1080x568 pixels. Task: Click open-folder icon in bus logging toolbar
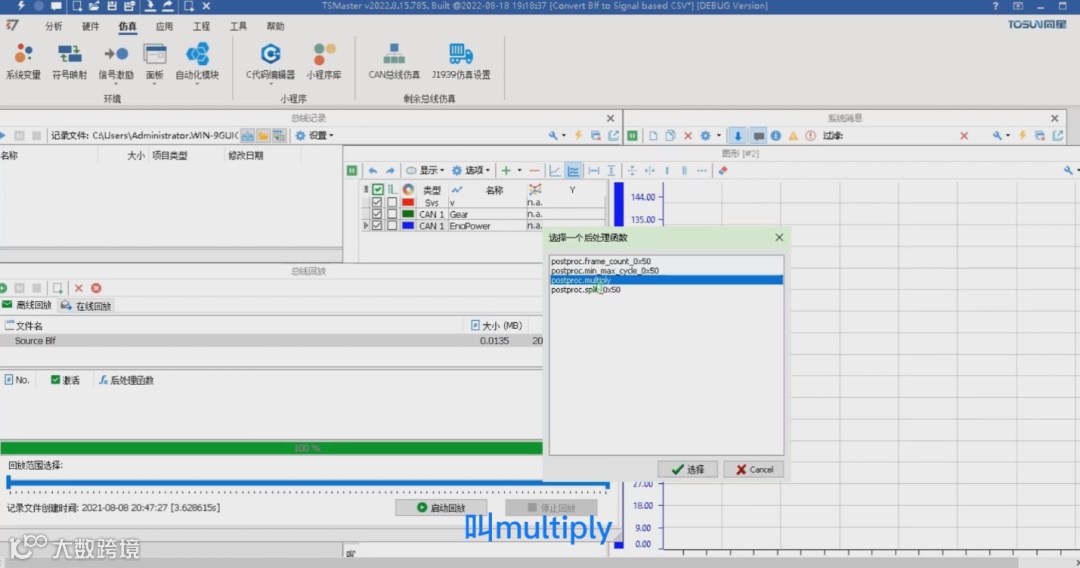click(x=263, y=136)
